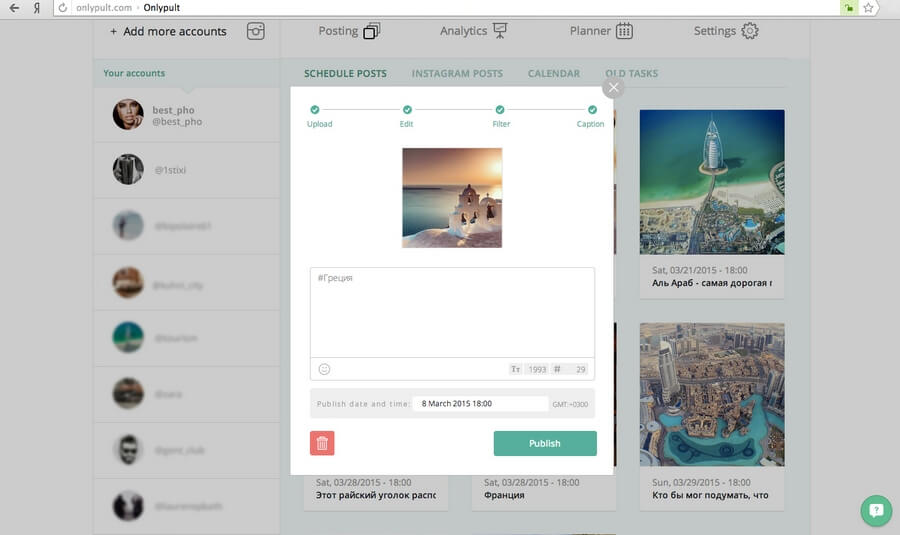Click Add more accounts
The width and height of the screenshot is (900, 535).
(168, 31)
